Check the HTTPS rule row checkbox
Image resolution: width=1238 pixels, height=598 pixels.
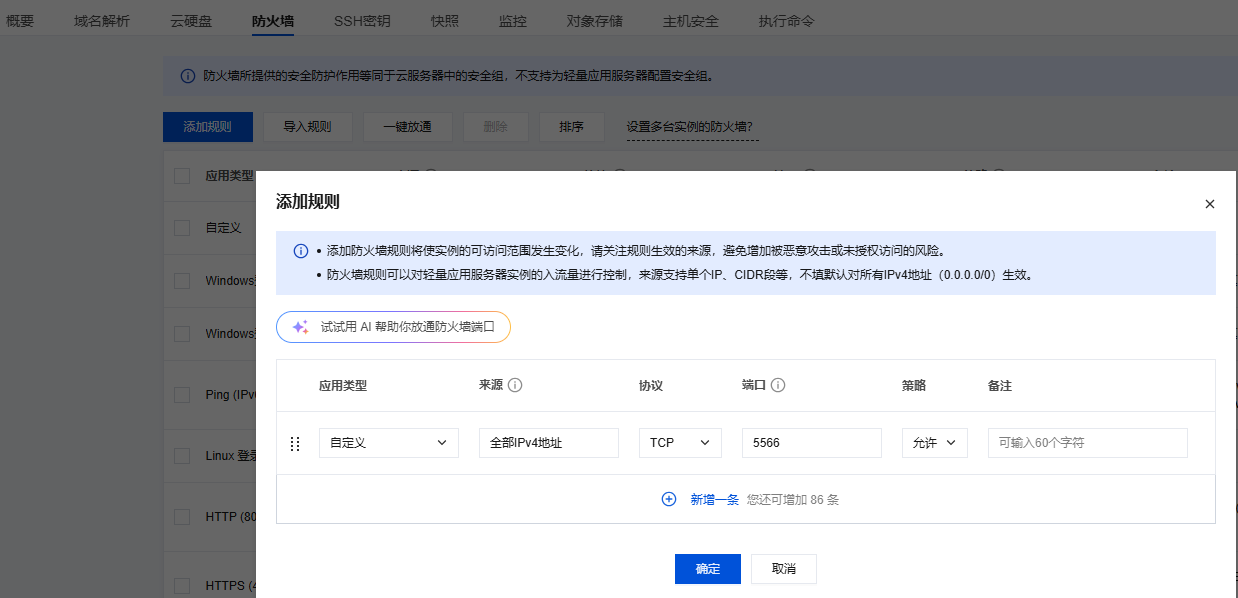182,585
